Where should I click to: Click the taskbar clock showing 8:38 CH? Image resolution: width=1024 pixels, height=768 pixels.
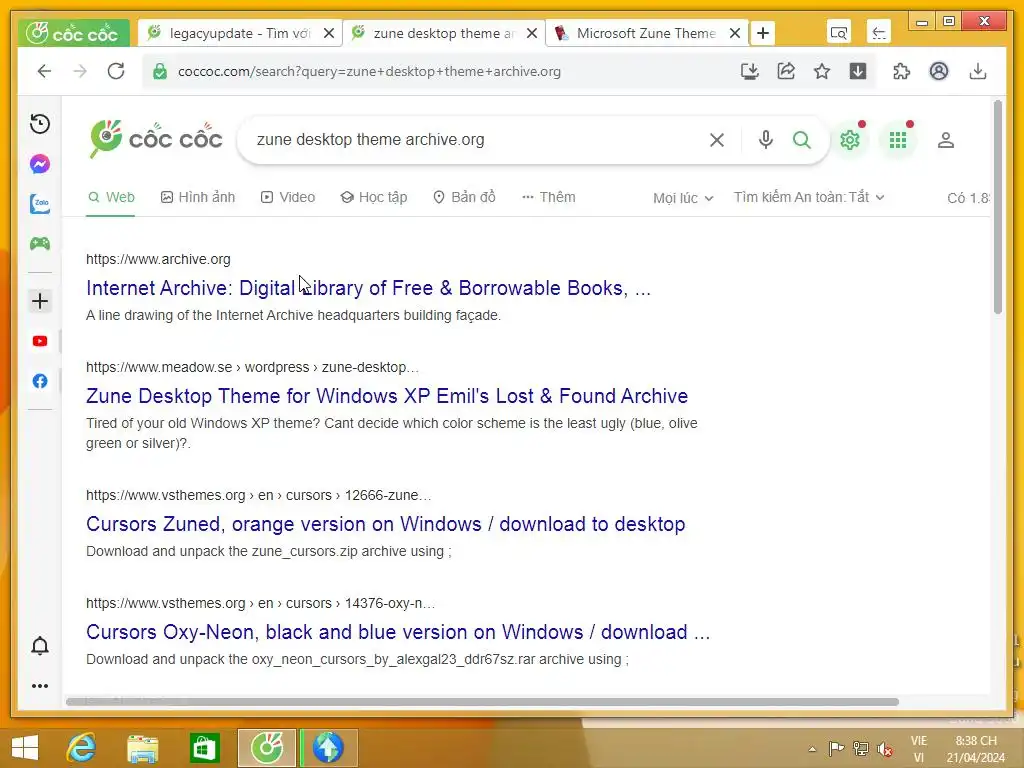976,748
